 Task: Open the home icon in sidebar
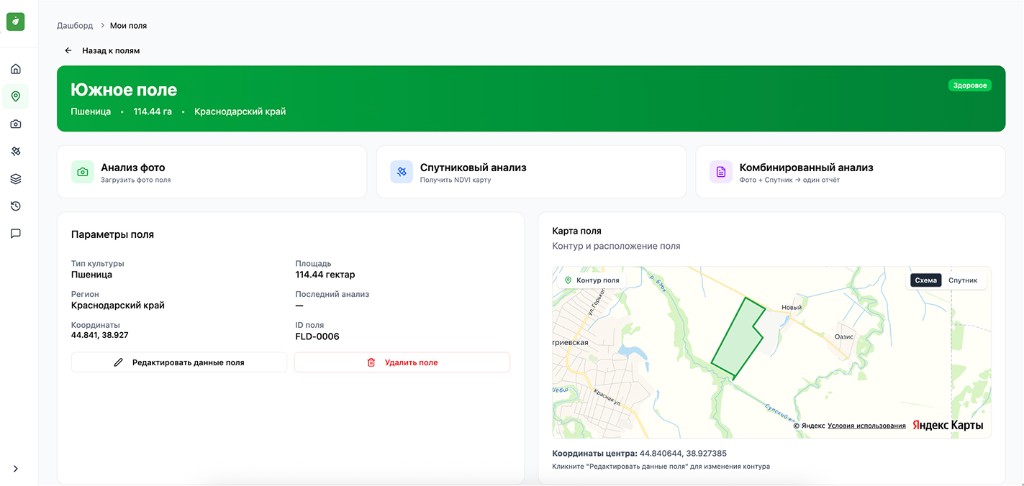pyautogui.click(x=15, y=69)
